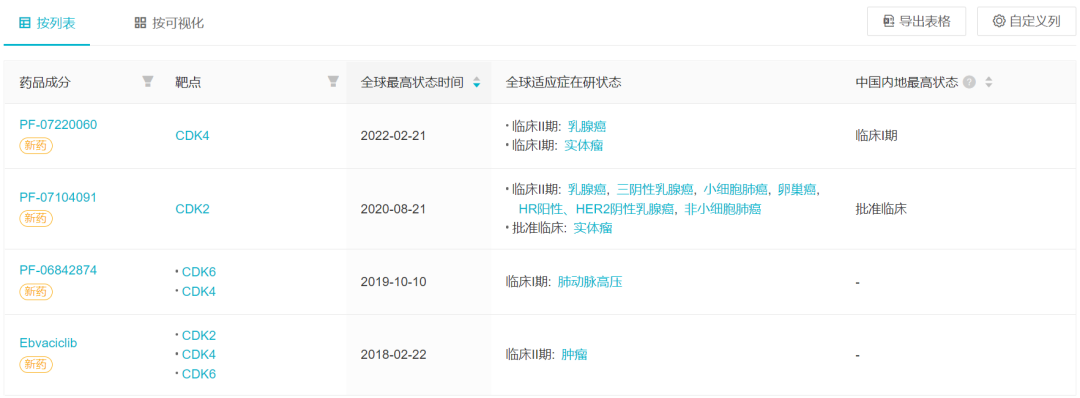Open the CDK2 target in PF-07104091 row
The width and height of the screenshot is (1080, 398).
point(192,209)
